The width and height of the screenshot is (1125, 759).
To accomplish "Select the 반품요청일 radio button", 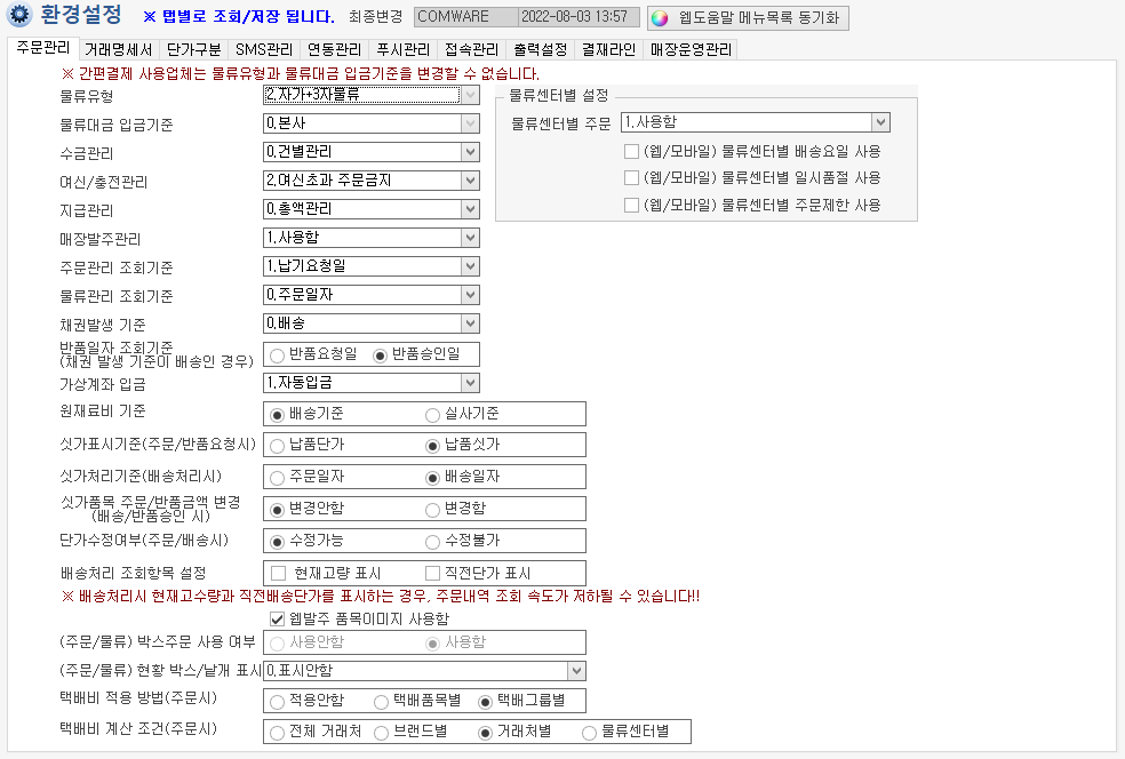I will [x=277, y=356].
